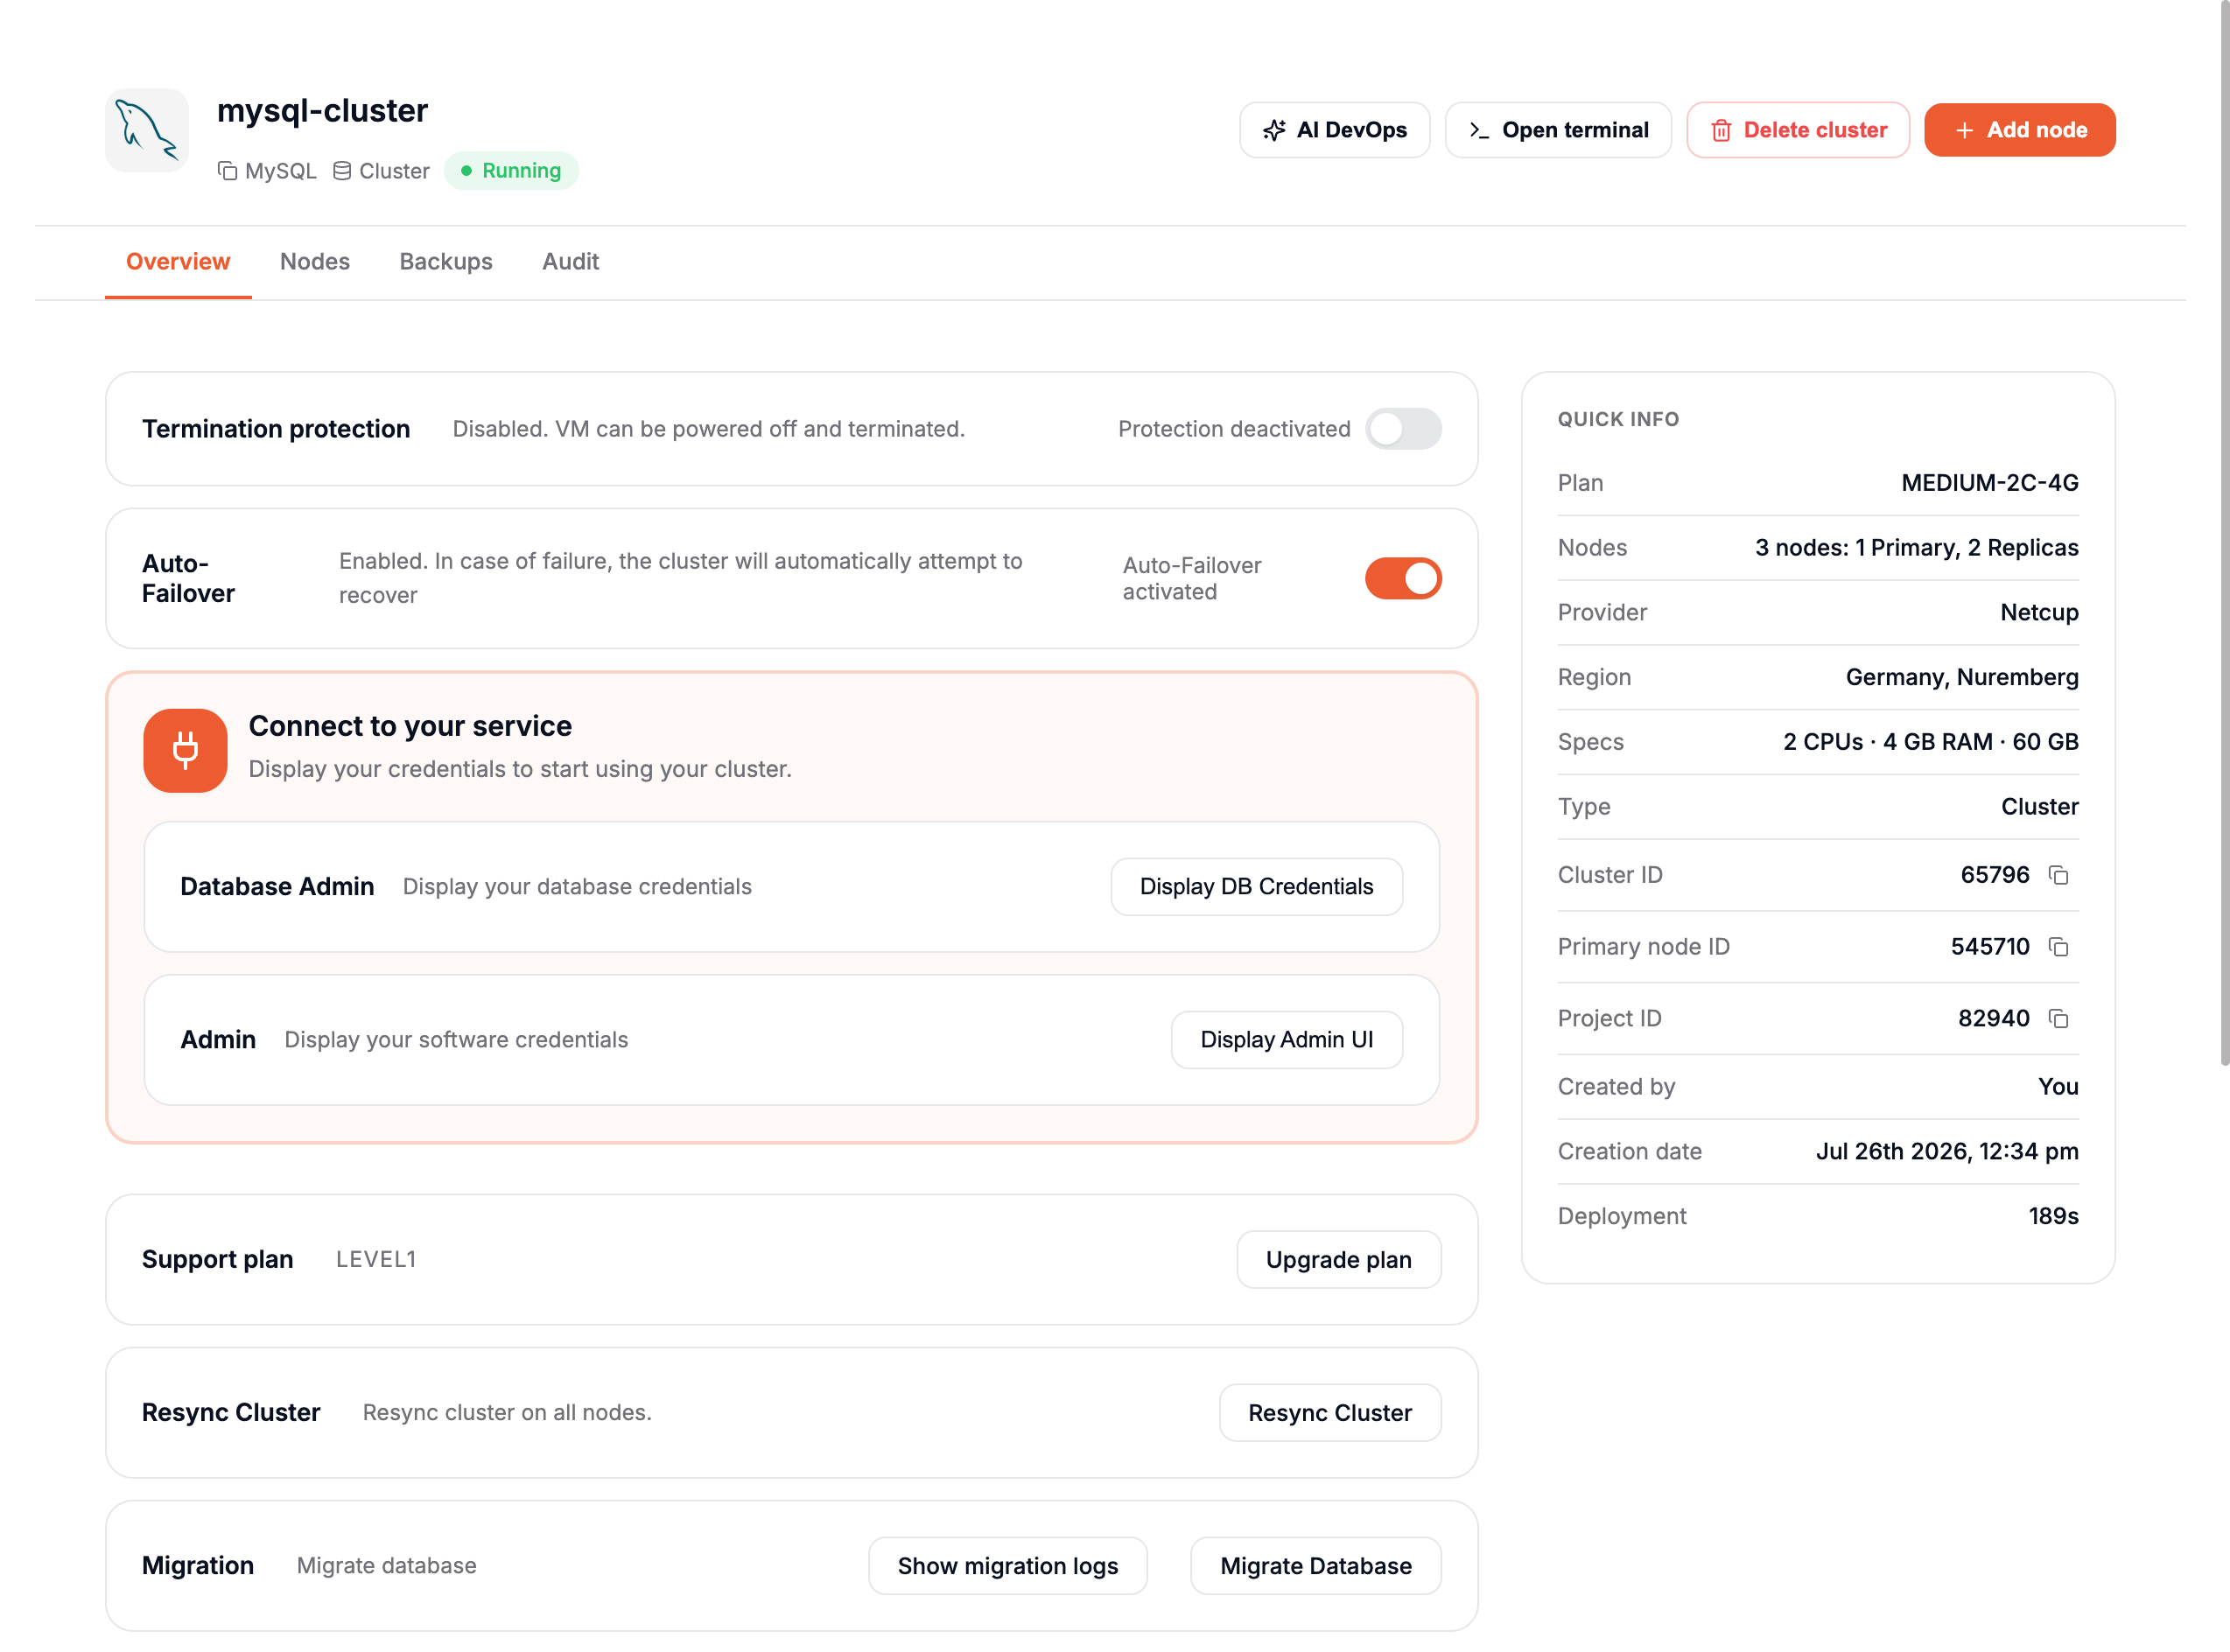Click the specs value 2 CPUs 4 GB RAM
The height and width of the screenshot is (1652, 2230).
pos(1930,742)
